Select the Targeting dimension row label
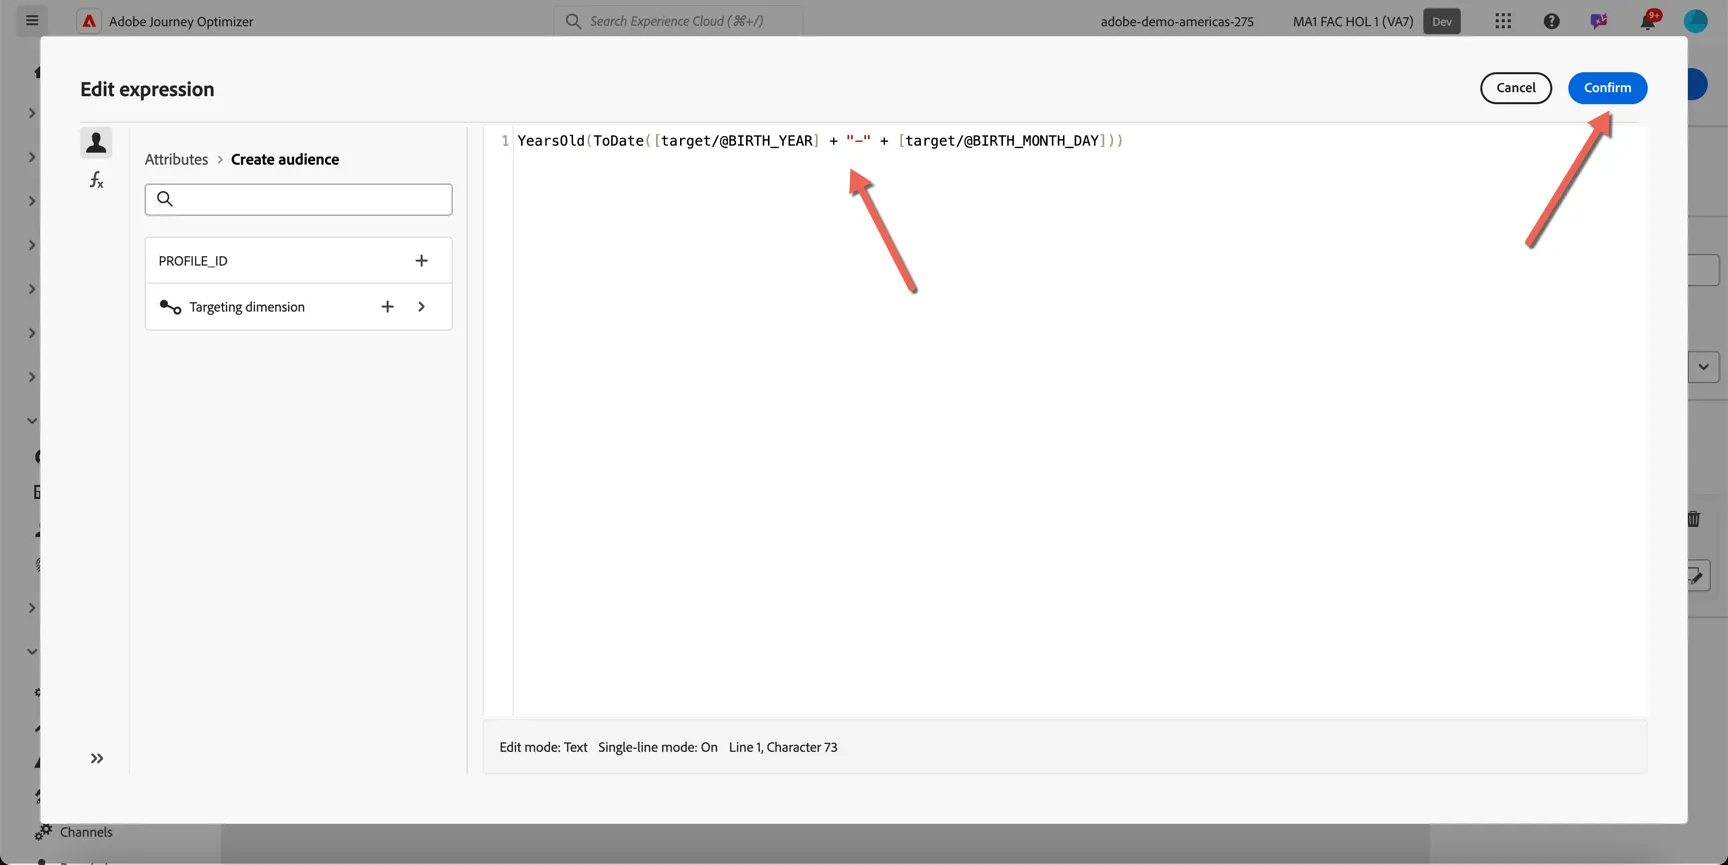The image size is (1728, 865). (x=247, y=307)
